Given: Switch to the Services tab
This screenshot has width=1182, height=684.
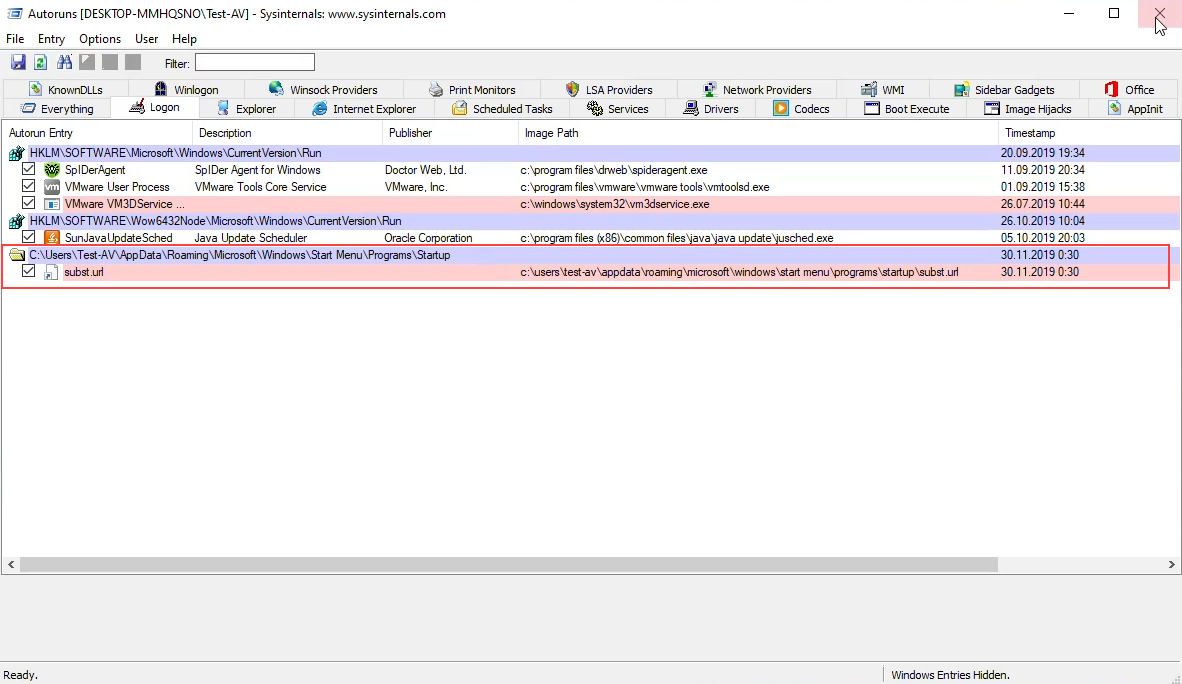Looking at the screenshot, I should (617, 109).
